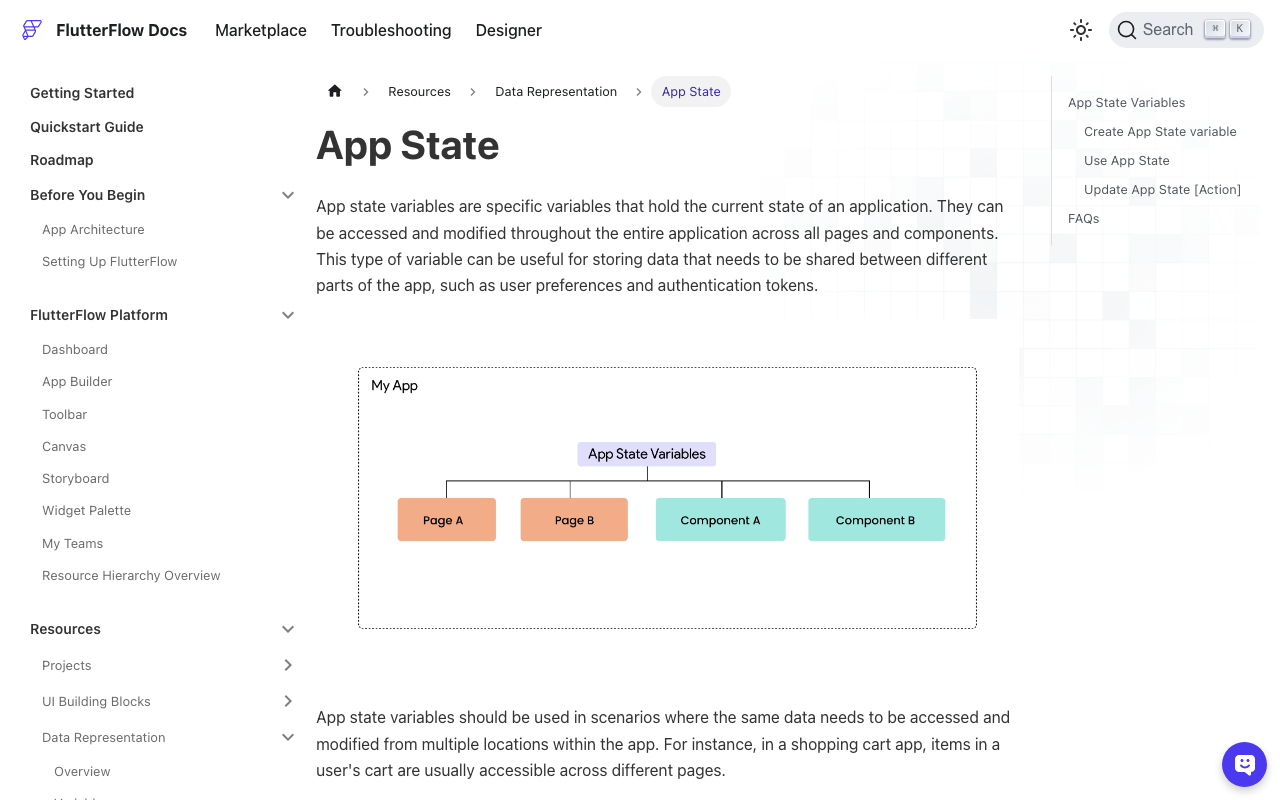The height and width of the screenshot is (800, 1280).
Task: Expand the Projects submenu chevron
Action: tap(288, 665)
